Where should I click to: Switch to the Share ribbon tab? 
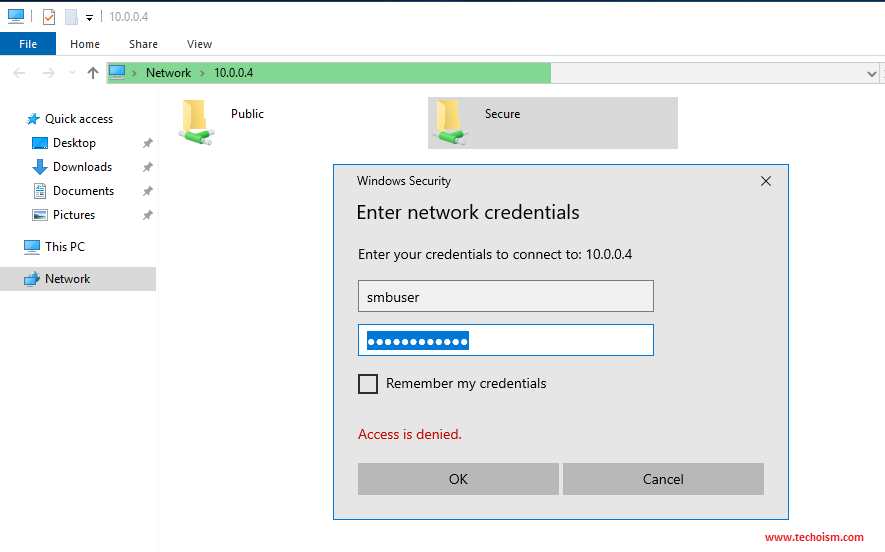click(x=143, y=44)
